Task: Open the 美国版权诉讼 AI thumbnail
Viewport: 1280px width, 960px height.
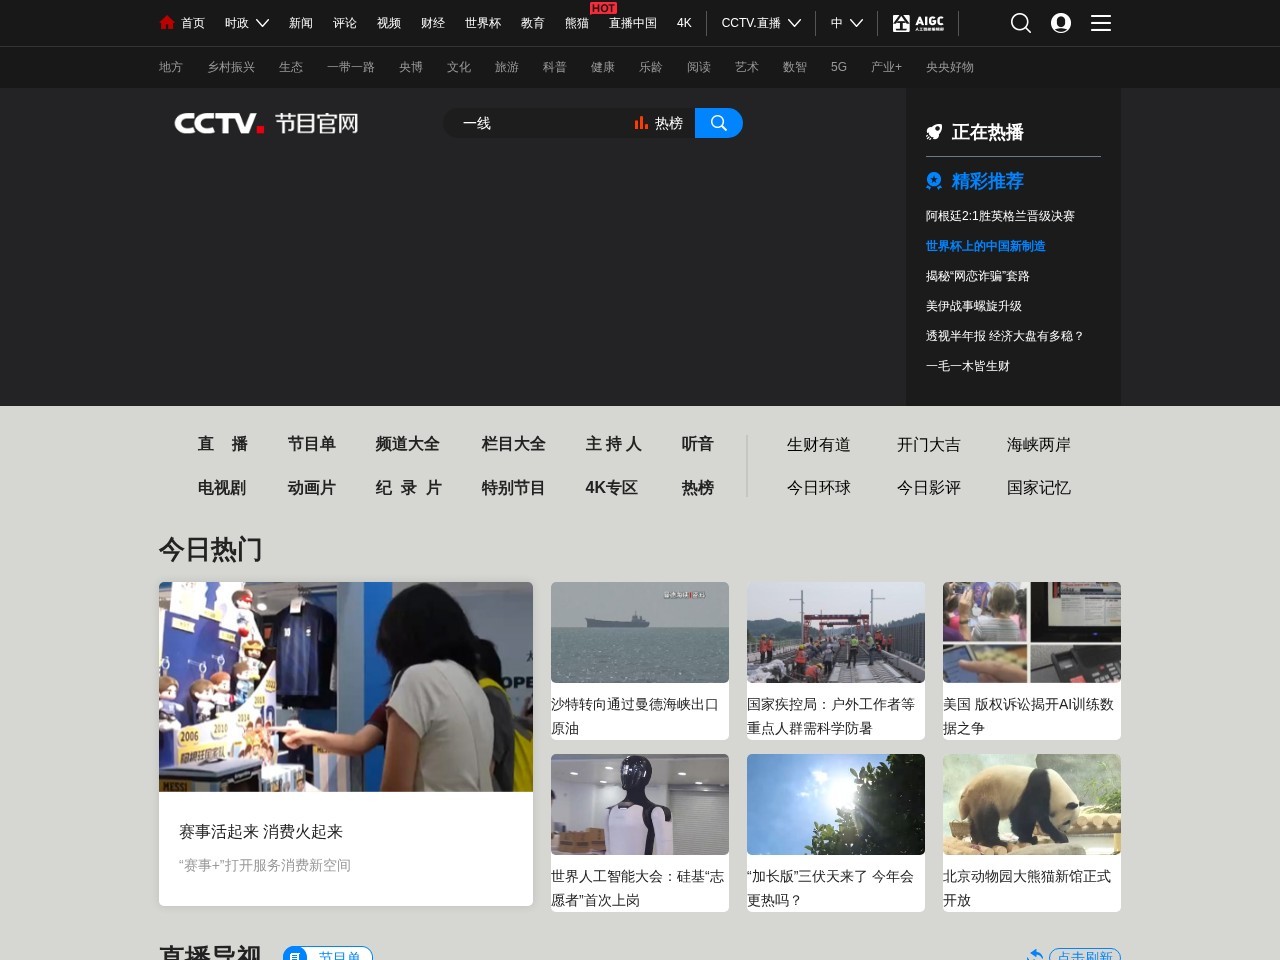Action: click(1032, 632)
